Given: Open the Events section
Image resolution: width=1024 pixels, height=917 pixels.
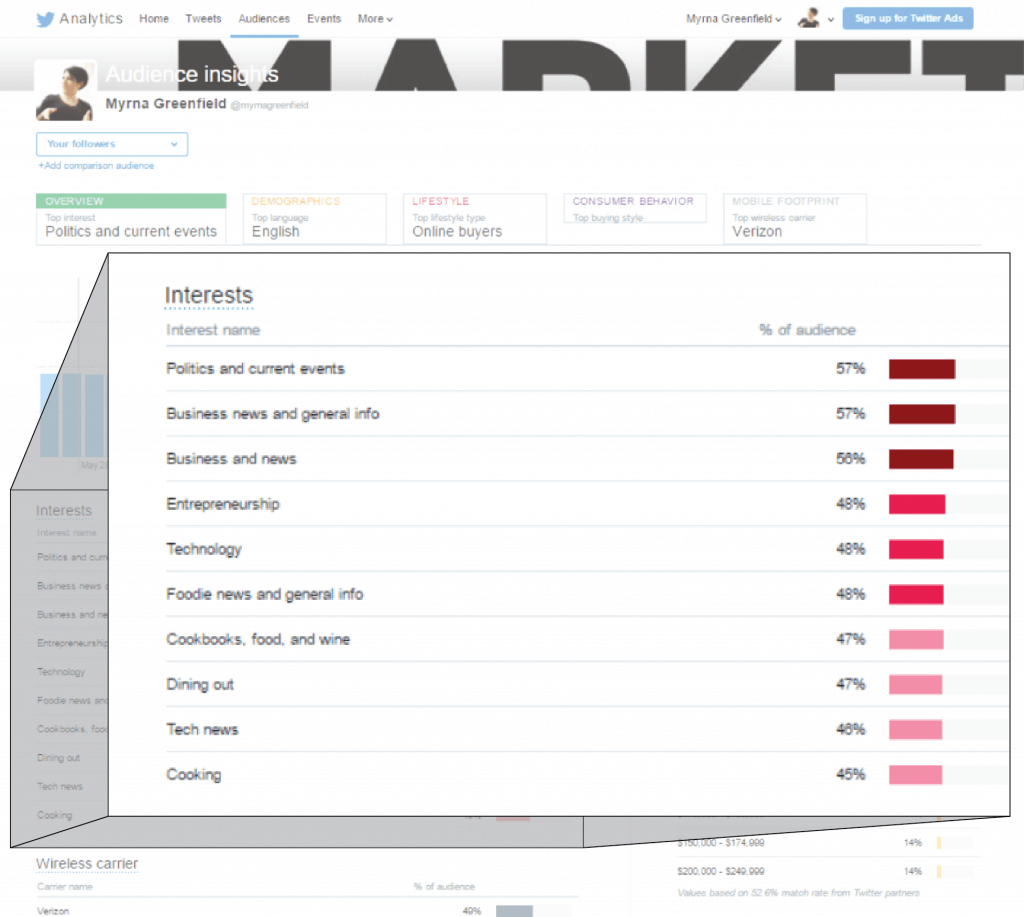Looking at the screenshot, I should pyautogui.click(x=324, y=18).
